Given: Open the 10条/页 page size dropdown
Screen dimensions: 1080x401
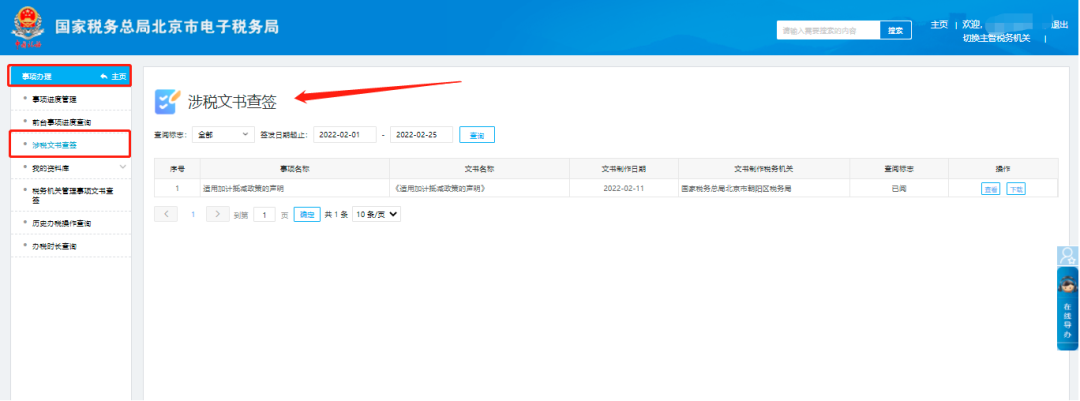Looking at the screenshot, I should pyautogui.click(x=376, y=214).
